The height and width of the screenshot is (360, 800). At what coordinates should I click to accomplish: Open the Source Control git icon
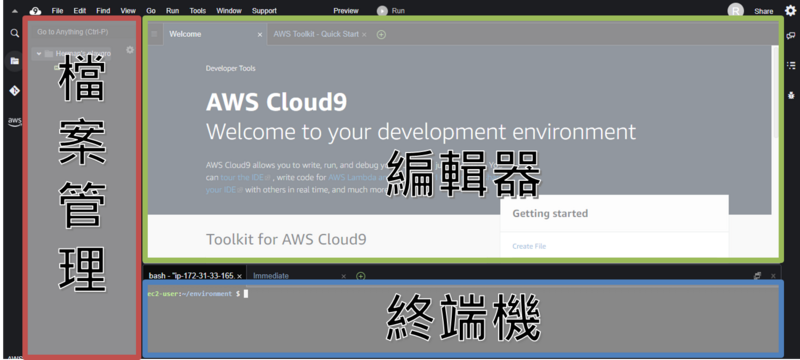coord(15,91)
